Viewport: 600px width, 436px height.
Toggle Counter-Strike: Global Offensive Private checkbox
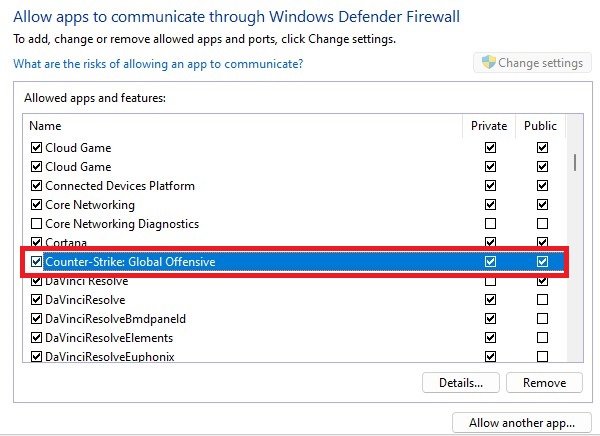coord(490,262)
